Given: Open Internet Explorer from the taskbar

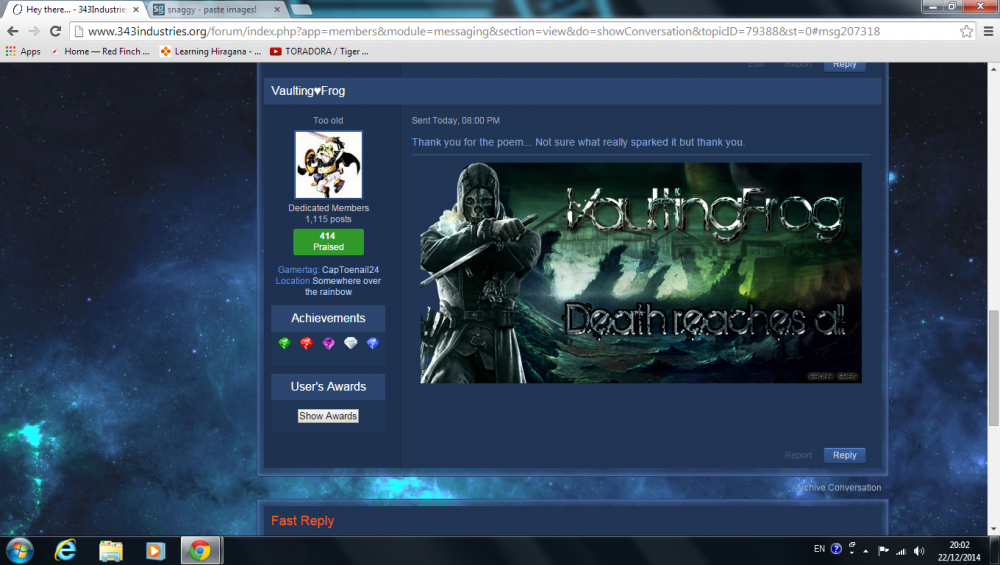Looking at the screenshot, I should 67,550.
